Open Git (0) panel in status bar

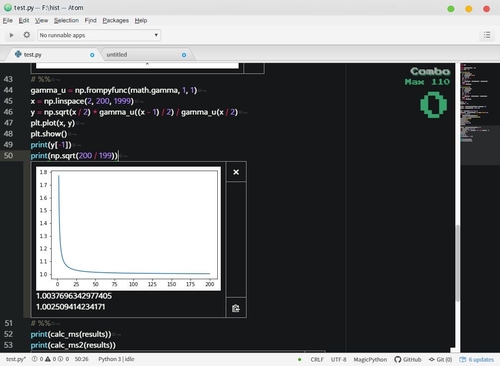tap(440, 359)
